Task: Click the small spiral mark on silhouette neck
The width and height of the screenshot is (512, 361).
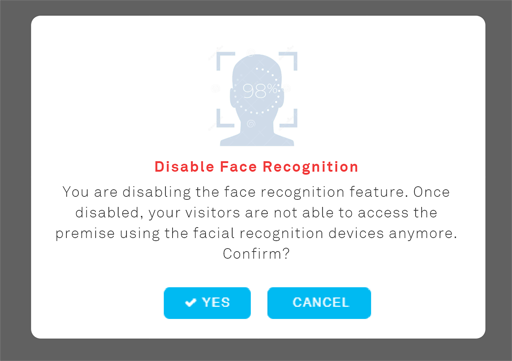Action: click(x=251, y=124)
